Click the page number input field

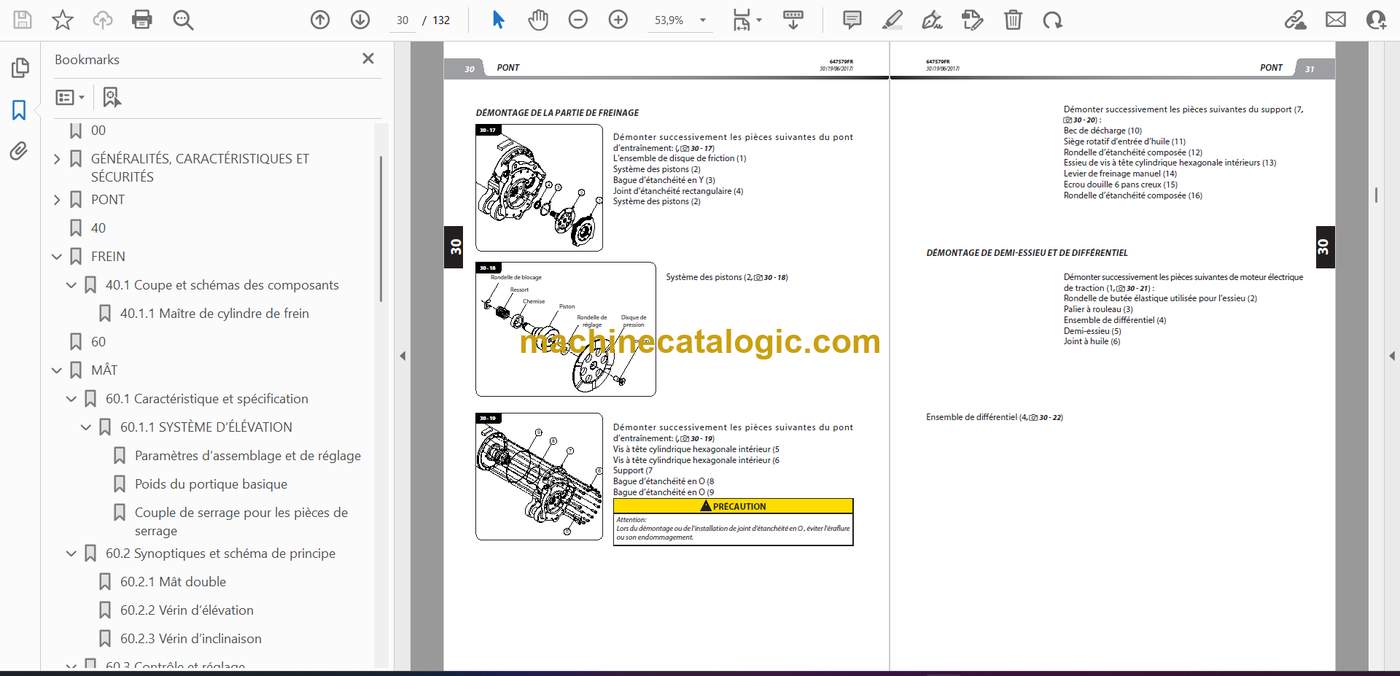(402, 20)
